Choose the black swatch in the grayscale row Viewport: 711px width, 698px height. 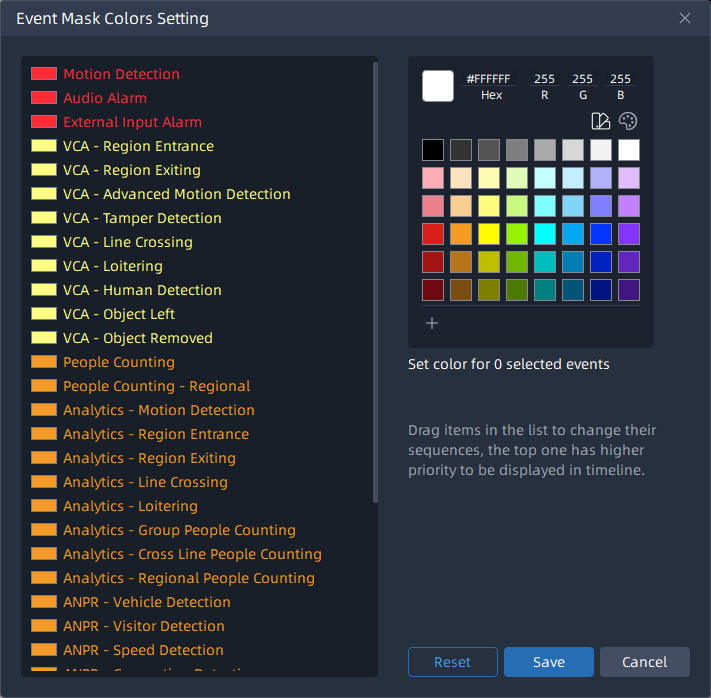click(433, 150)
